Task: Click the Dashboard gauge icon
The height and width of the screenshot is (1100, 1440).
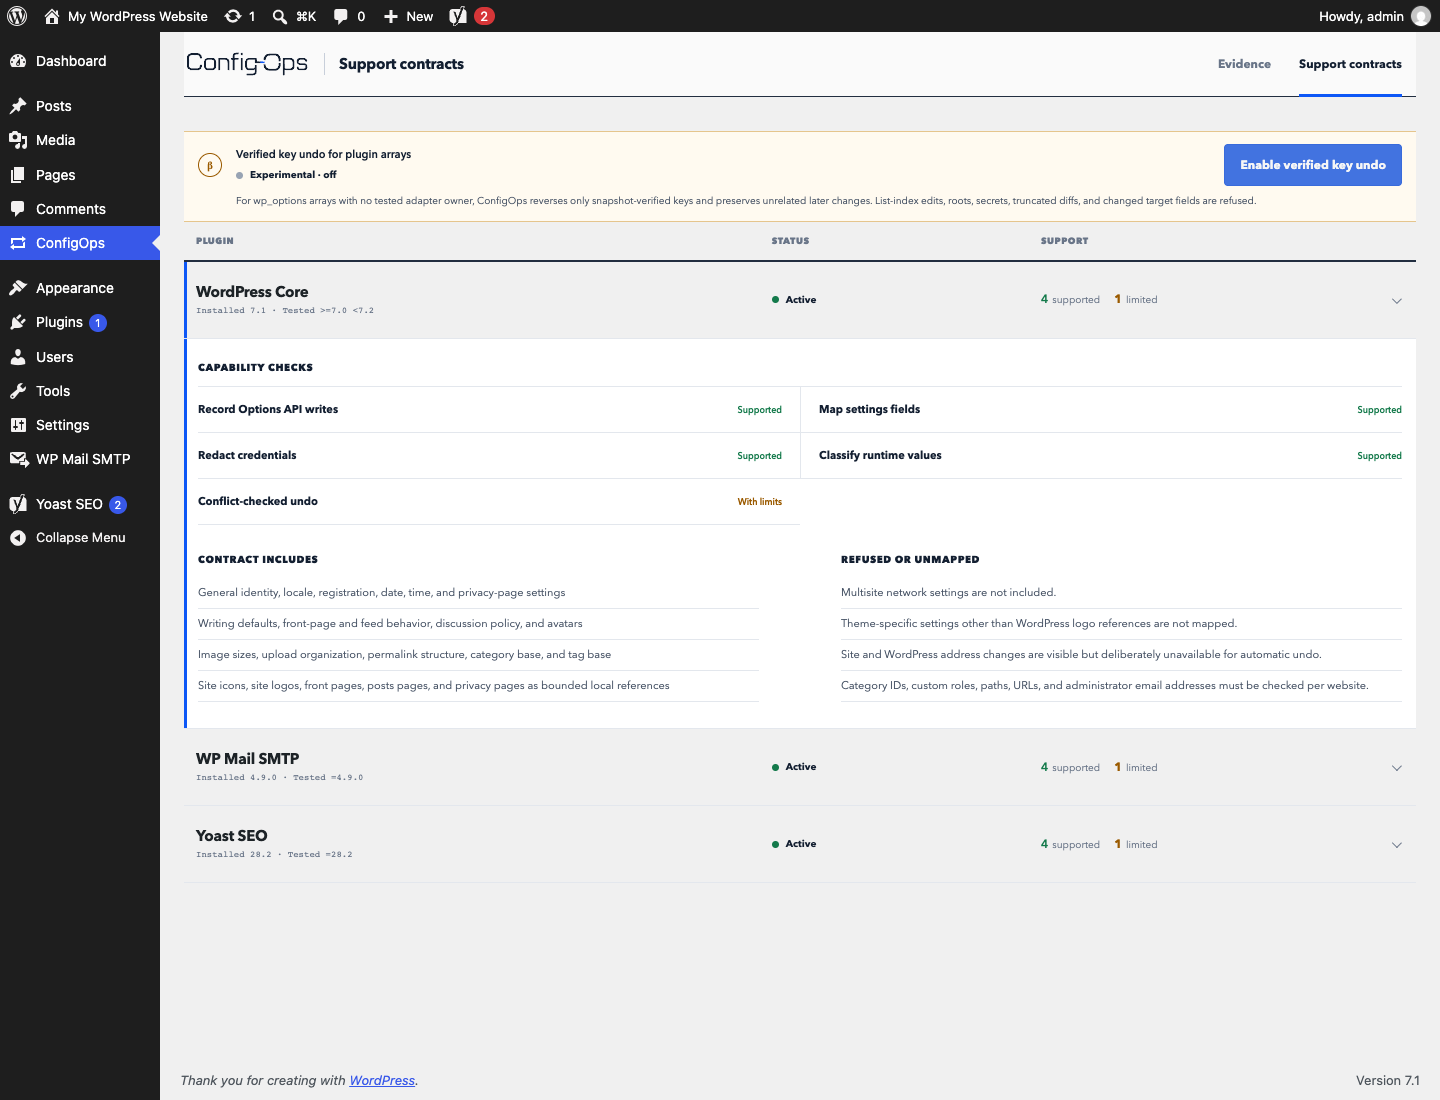Action: tap(18, 61)
